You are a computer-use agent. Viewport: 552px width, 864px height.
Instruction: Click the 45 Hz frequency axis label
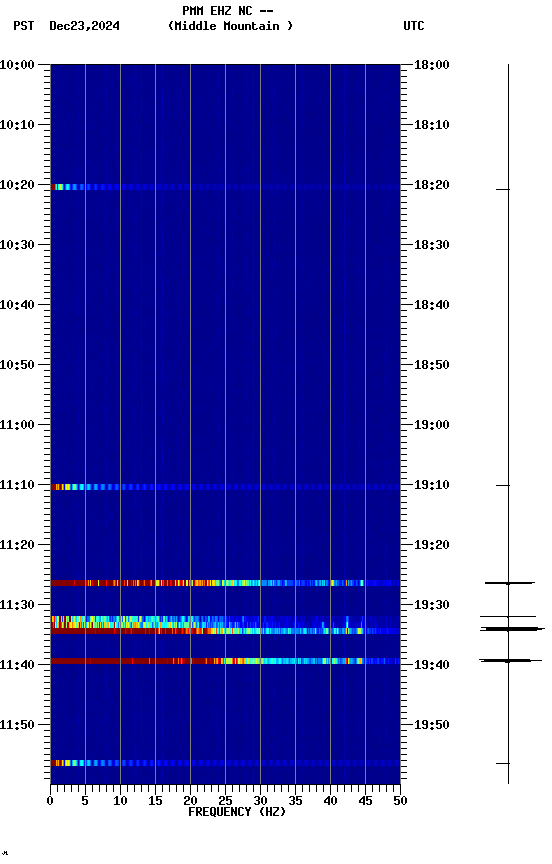coord(365,801)
